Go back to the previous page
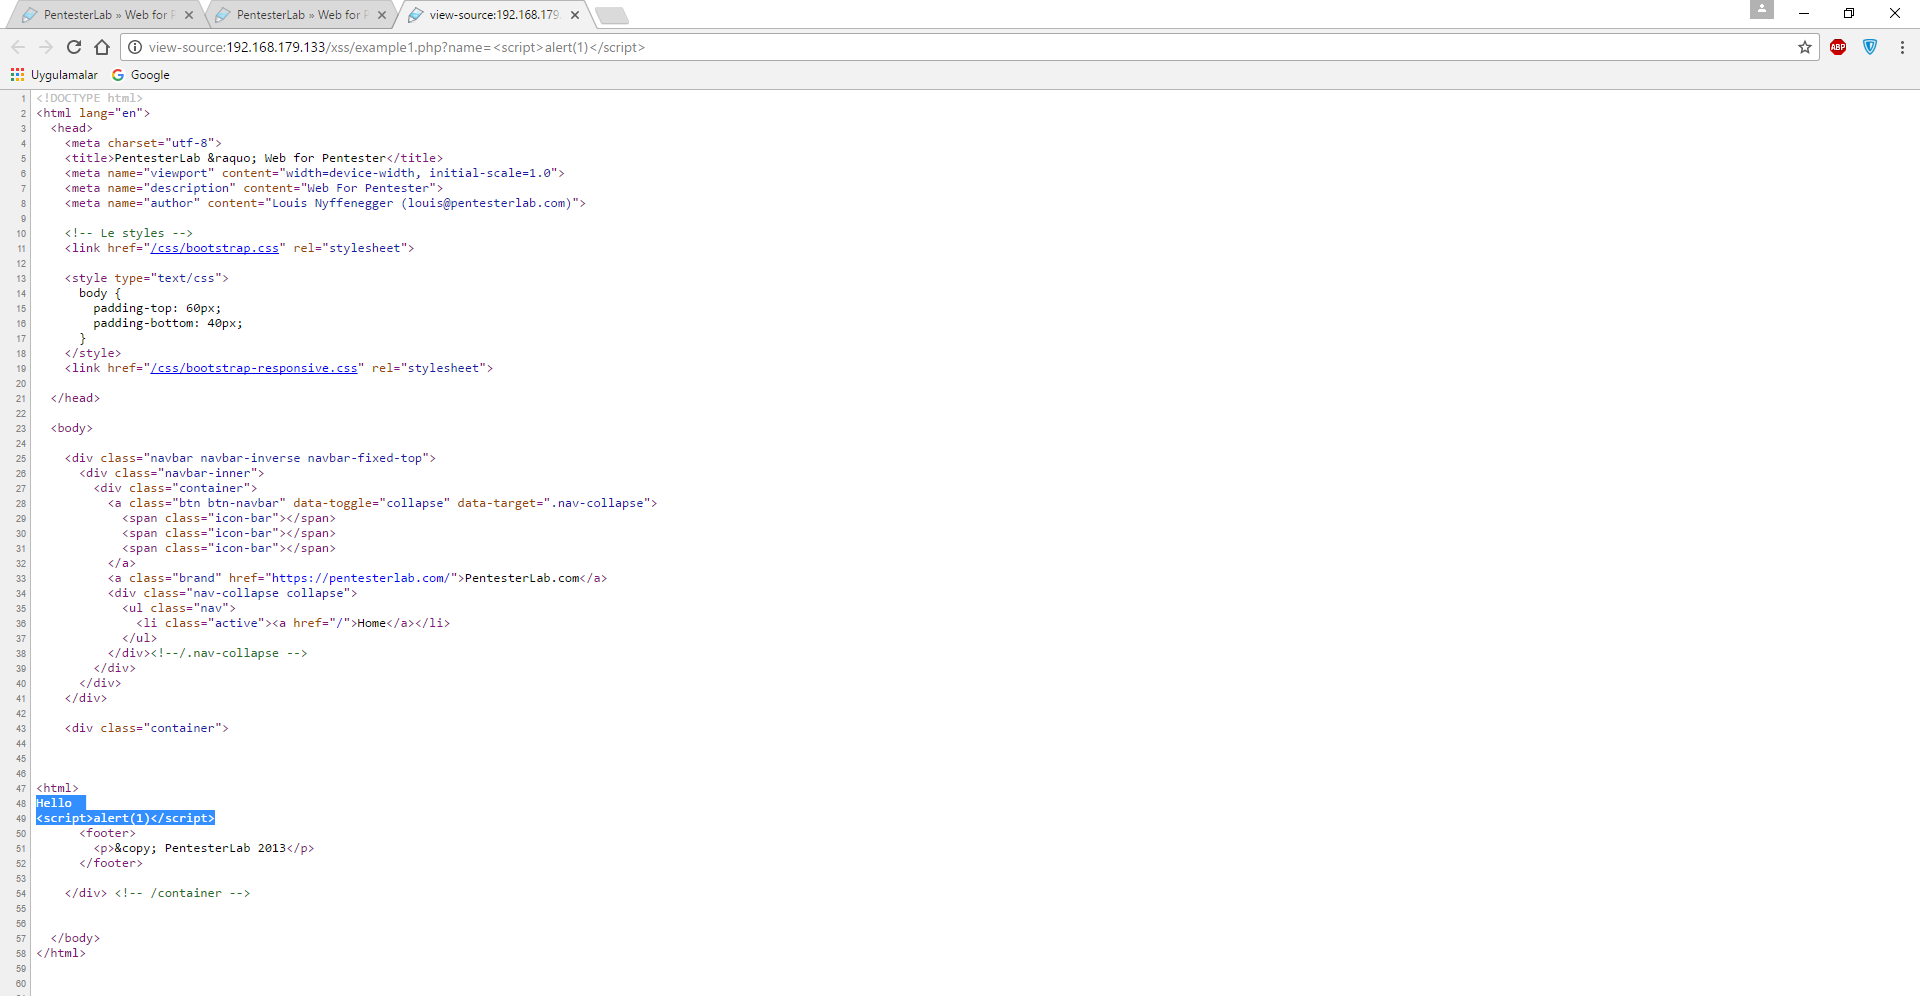The height and width of the screenshot is (996, 1920). (x=18, y=47)
